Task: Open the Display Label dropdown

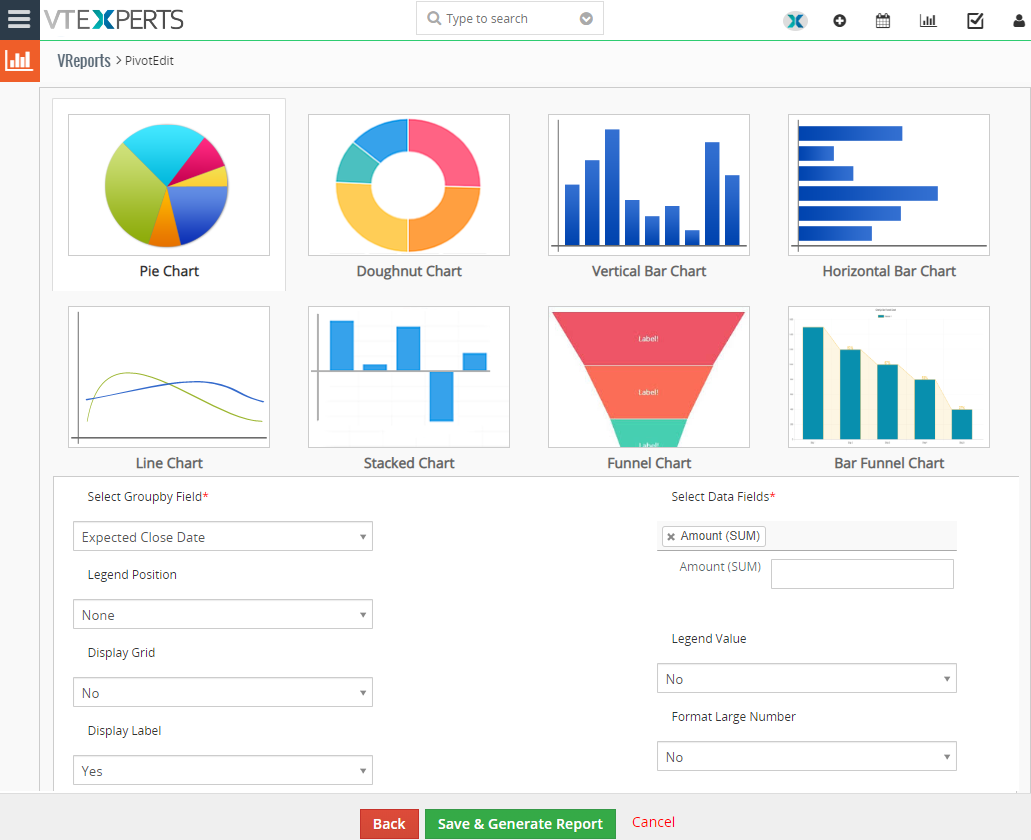Action: click(222, 770)
